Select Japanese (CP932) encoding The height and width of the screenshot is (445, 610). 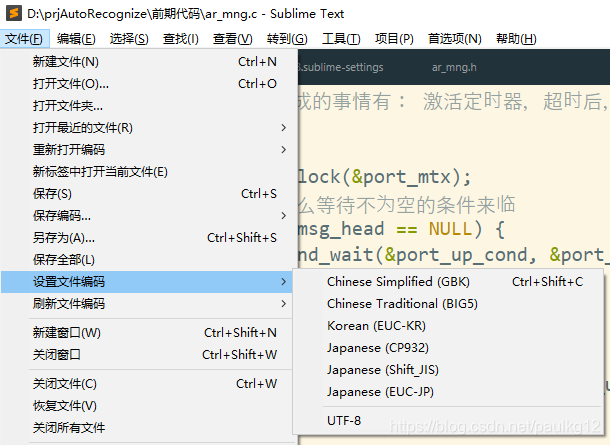tap(448, 347)
